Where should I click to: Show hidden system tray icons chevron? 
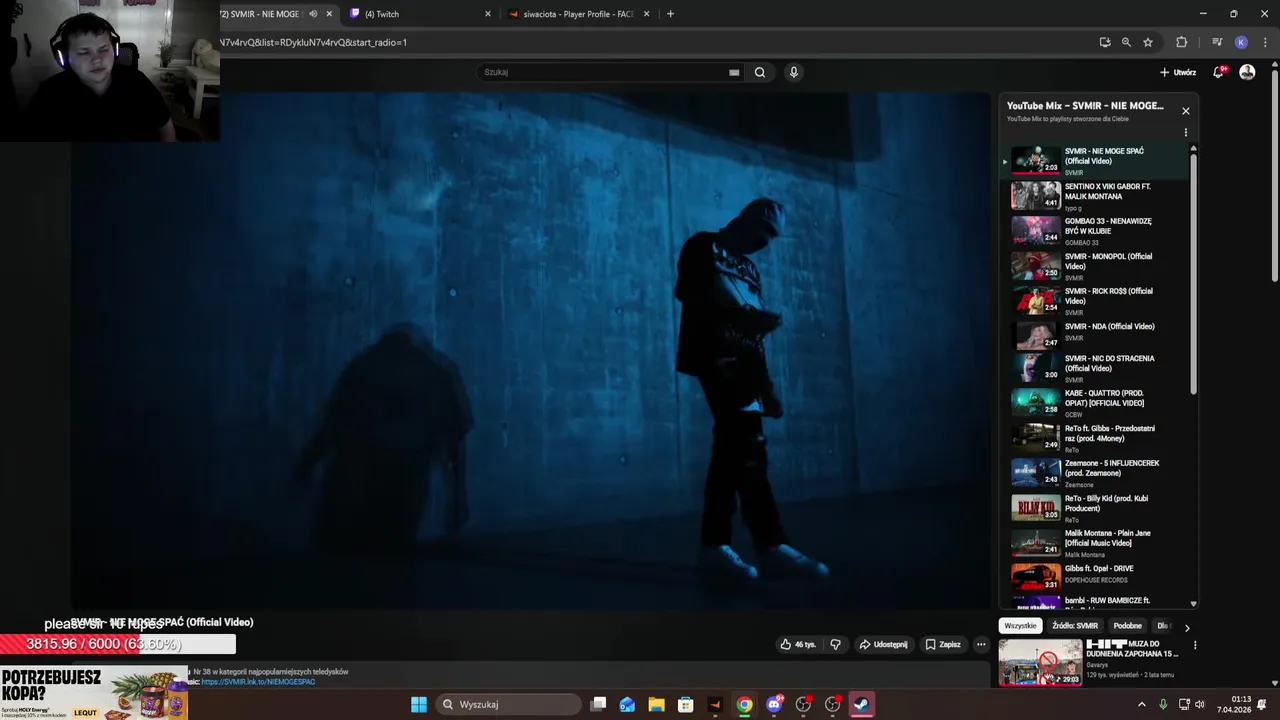tap(1142, 704)
